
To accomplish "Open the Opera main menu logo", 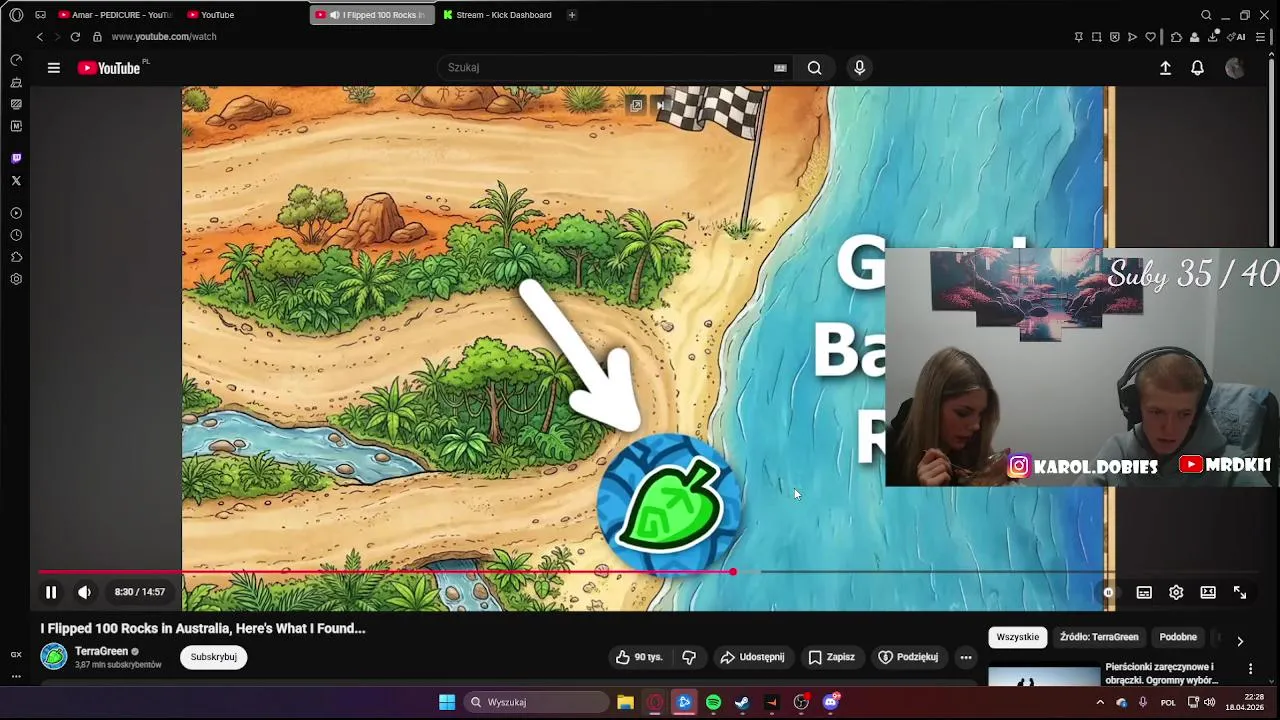I will 16,15.
